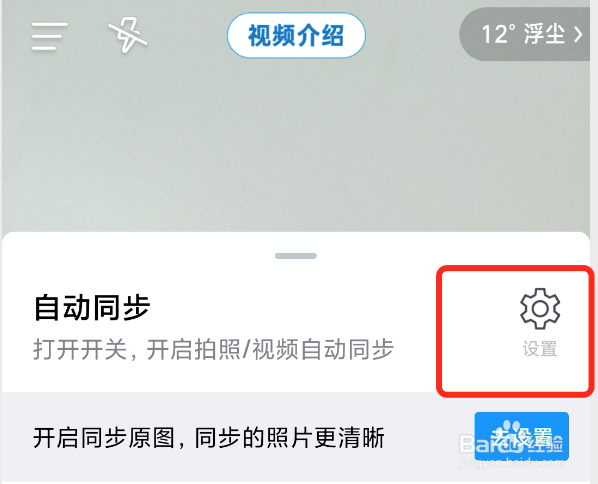Open the jingyan.baidu.com watermark link
This screenshot has height=484, width=598.
click(512, 463)
